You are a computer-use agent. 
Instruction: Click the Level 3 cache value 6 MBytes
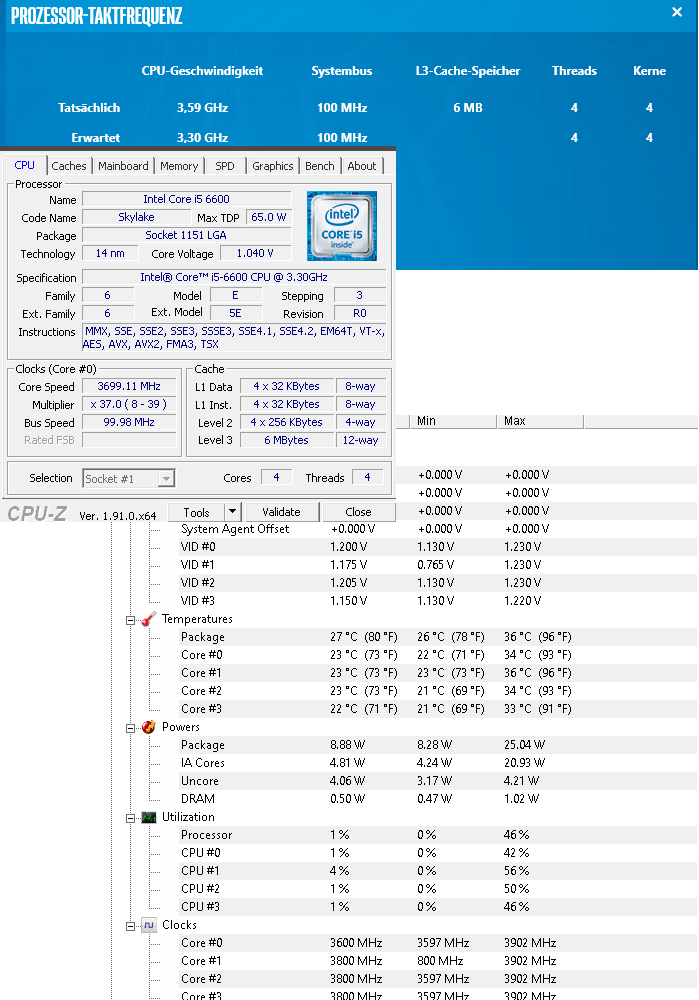coord(286,440)
